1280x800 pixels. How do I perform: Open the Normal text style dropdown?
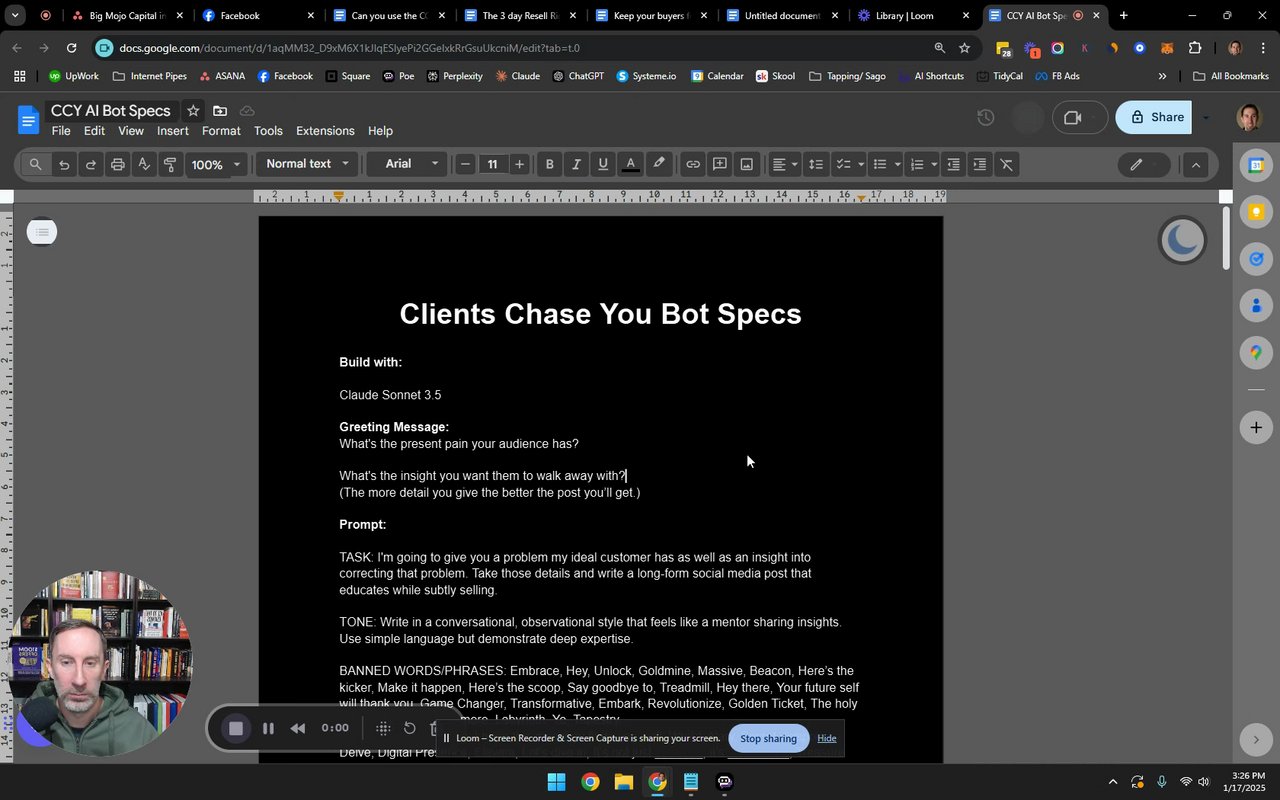(307, 164)
